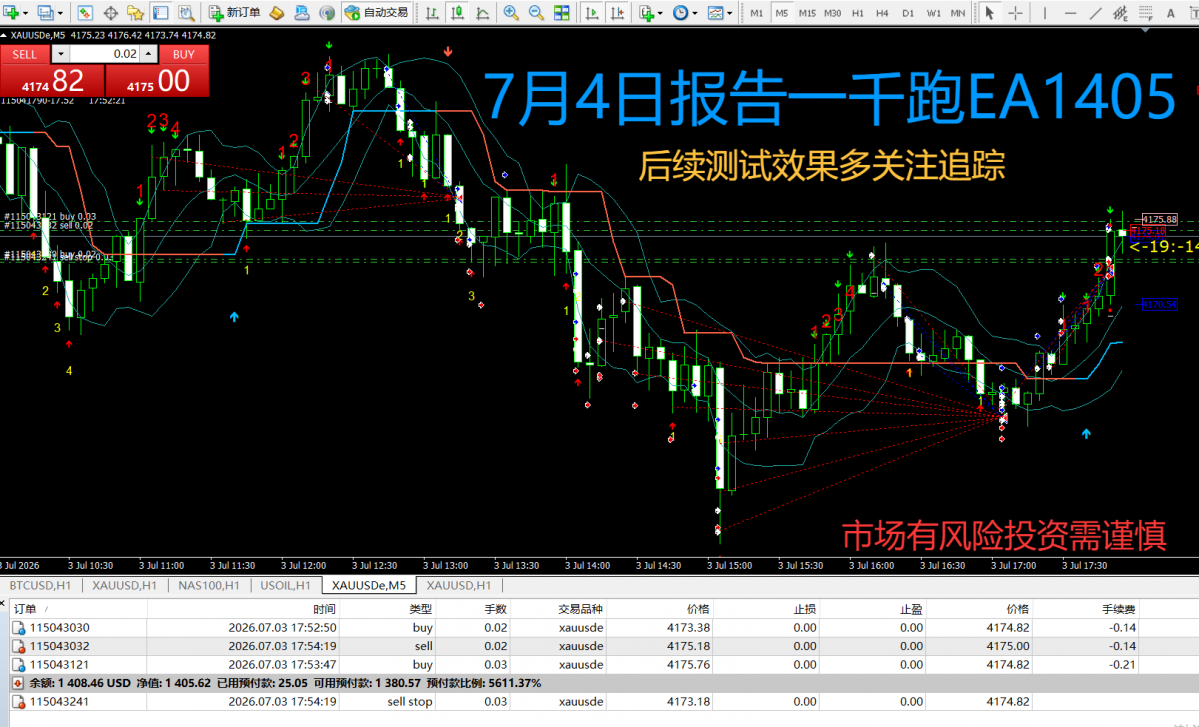The image size is (1199, 727).
Task: Select the M5 timeframe
Action: [781, 13]
